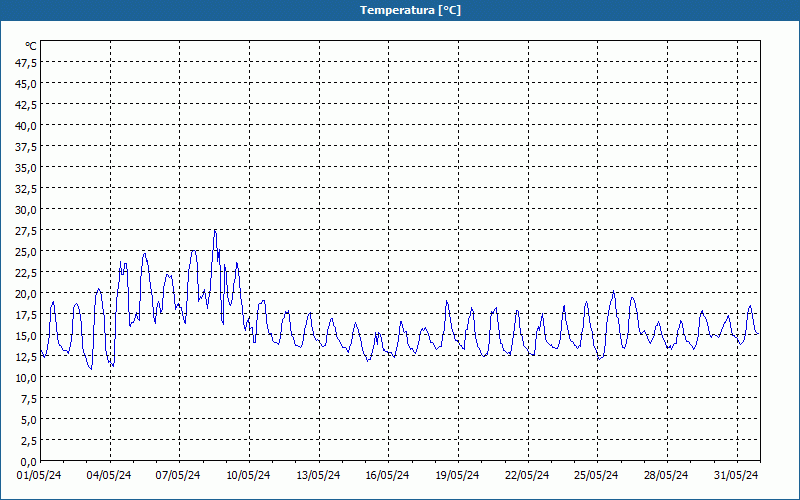This screenshot has height=500, width=800.
Task: Click the 17,5 y-axis value
Action: tap(27, 315)
